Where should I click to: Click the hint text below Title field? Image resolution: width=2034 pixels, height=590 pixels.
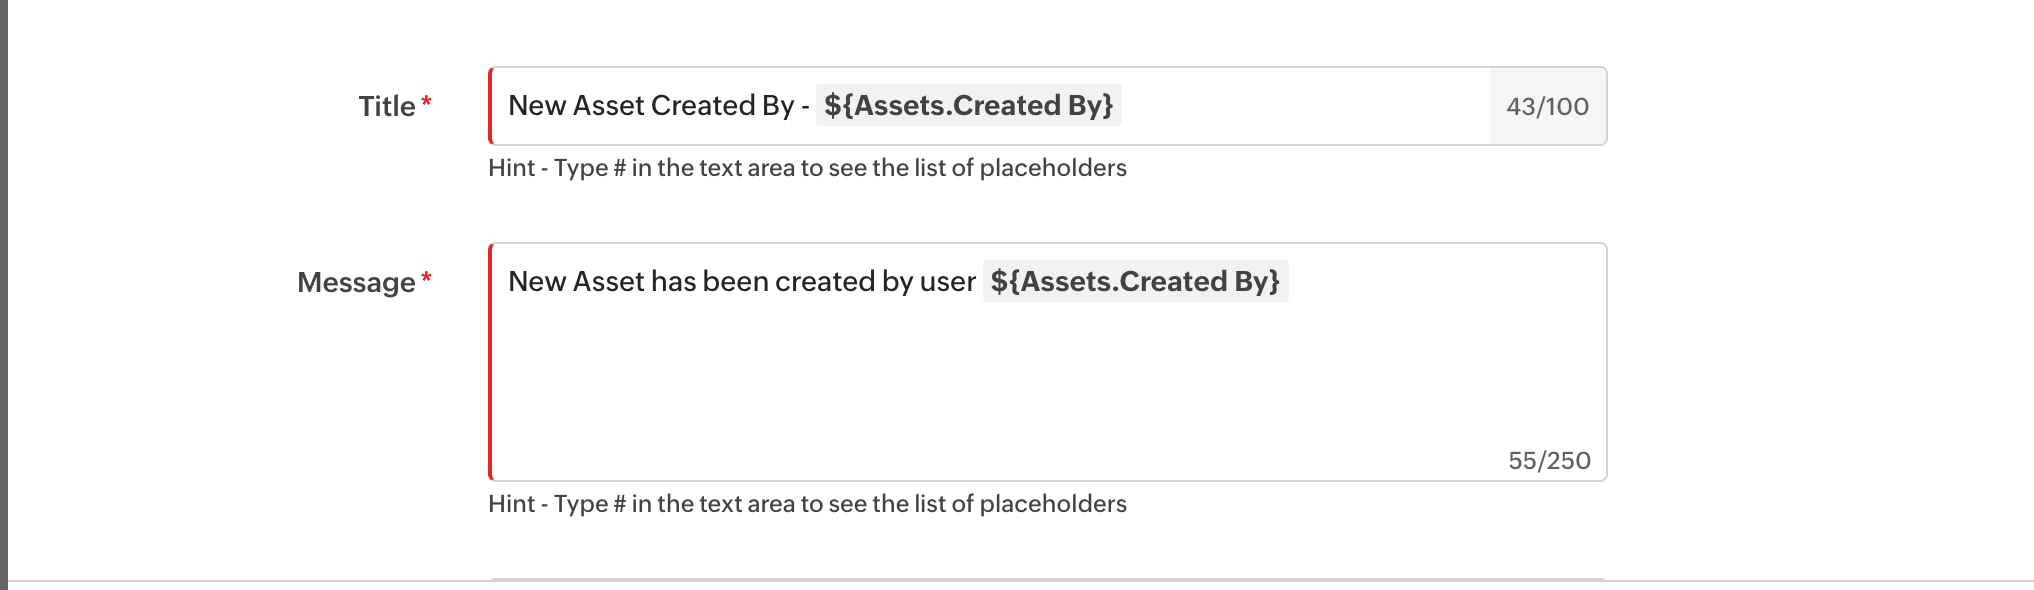tap(806, 168)
